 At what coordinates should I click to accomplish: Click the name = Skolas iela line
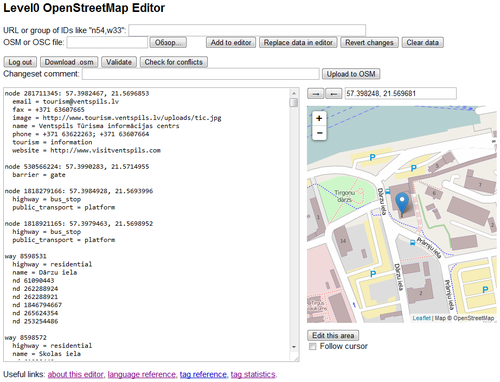point(46,354)
